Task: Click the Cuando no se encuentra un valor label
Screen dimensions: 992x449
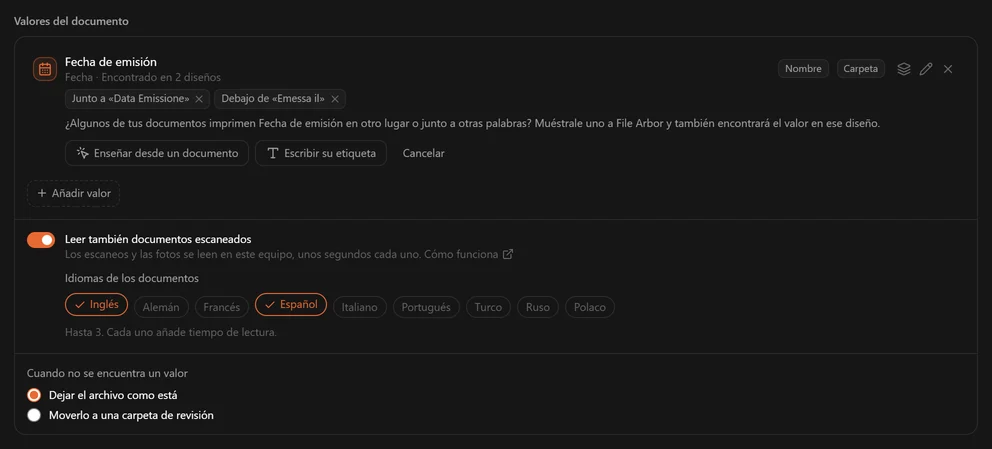Action: pyautogui.click(x=108, y=374)
